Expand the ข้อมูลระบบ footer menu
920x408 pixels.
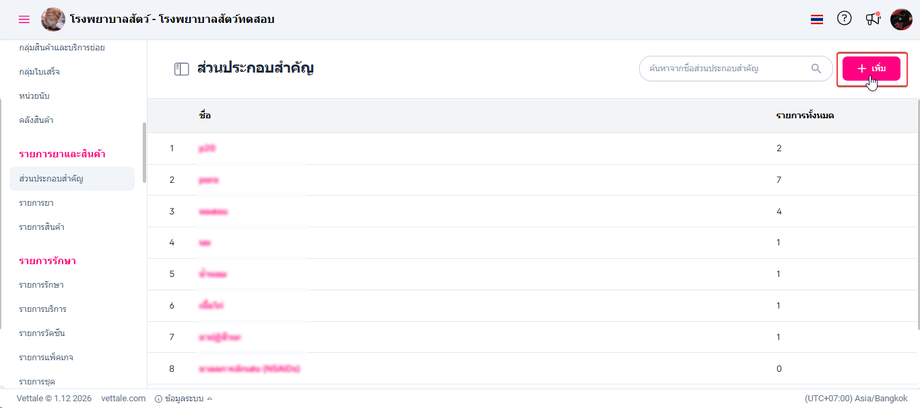click(x=189, y=398)
